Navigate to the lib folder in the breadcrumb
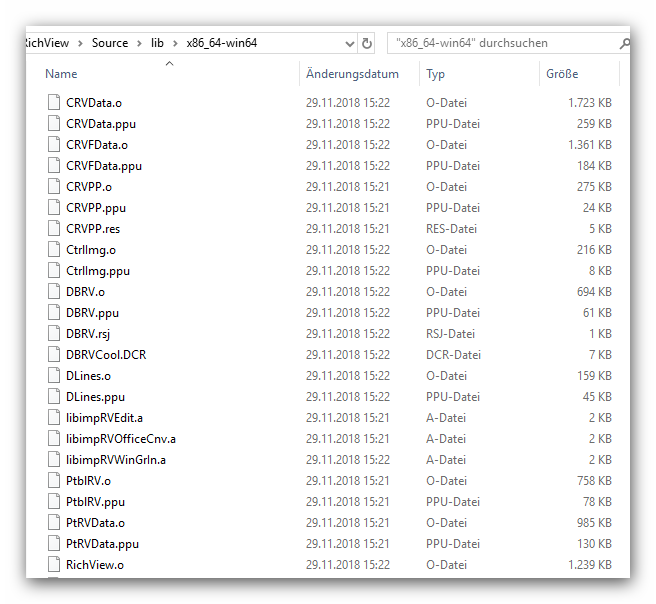Screen dimensions: 656x604 (x=157, y=43)
